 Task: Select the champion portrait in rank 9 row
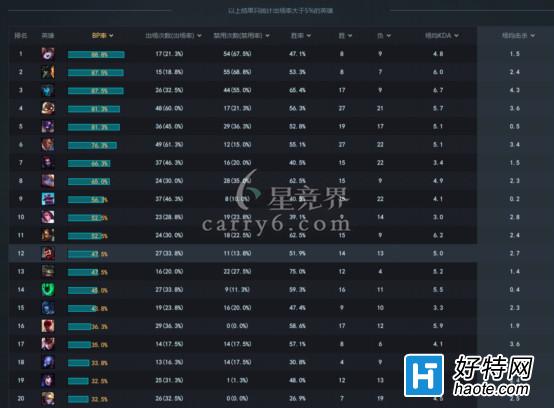click(x=48, y=199)
